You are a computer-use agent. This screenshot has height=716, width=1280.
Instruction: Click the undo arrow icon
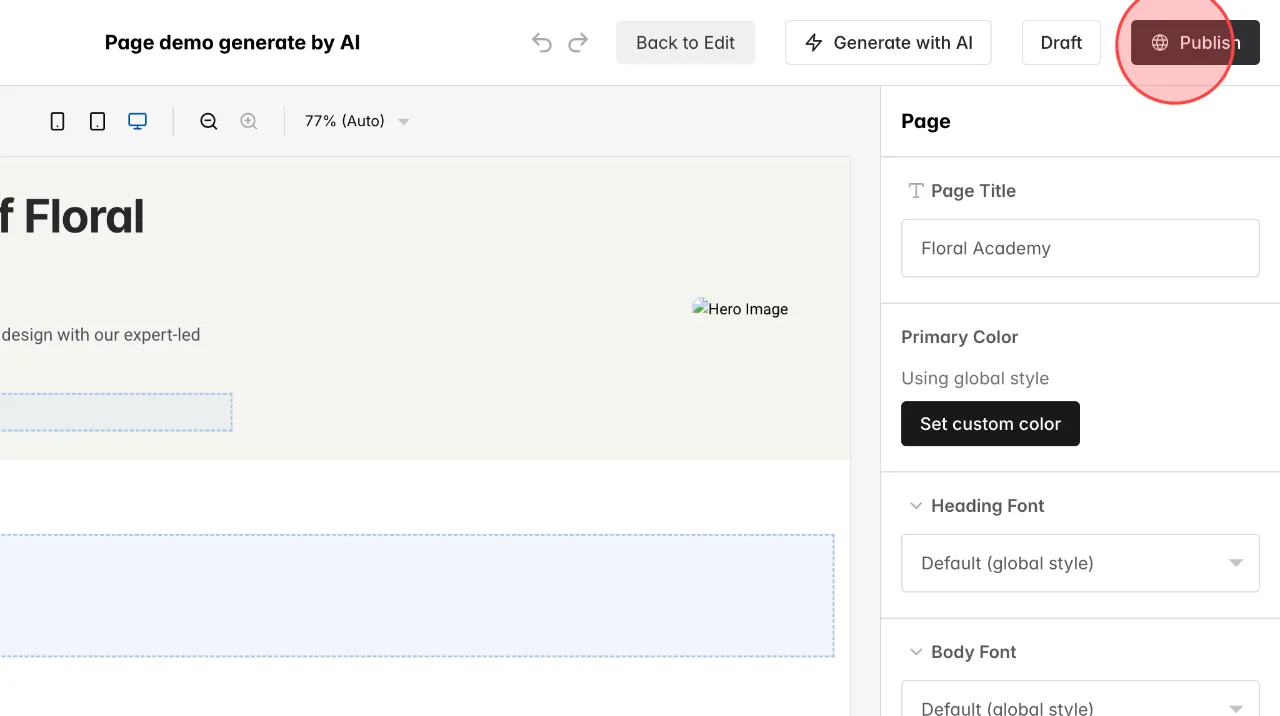point(542,43)
